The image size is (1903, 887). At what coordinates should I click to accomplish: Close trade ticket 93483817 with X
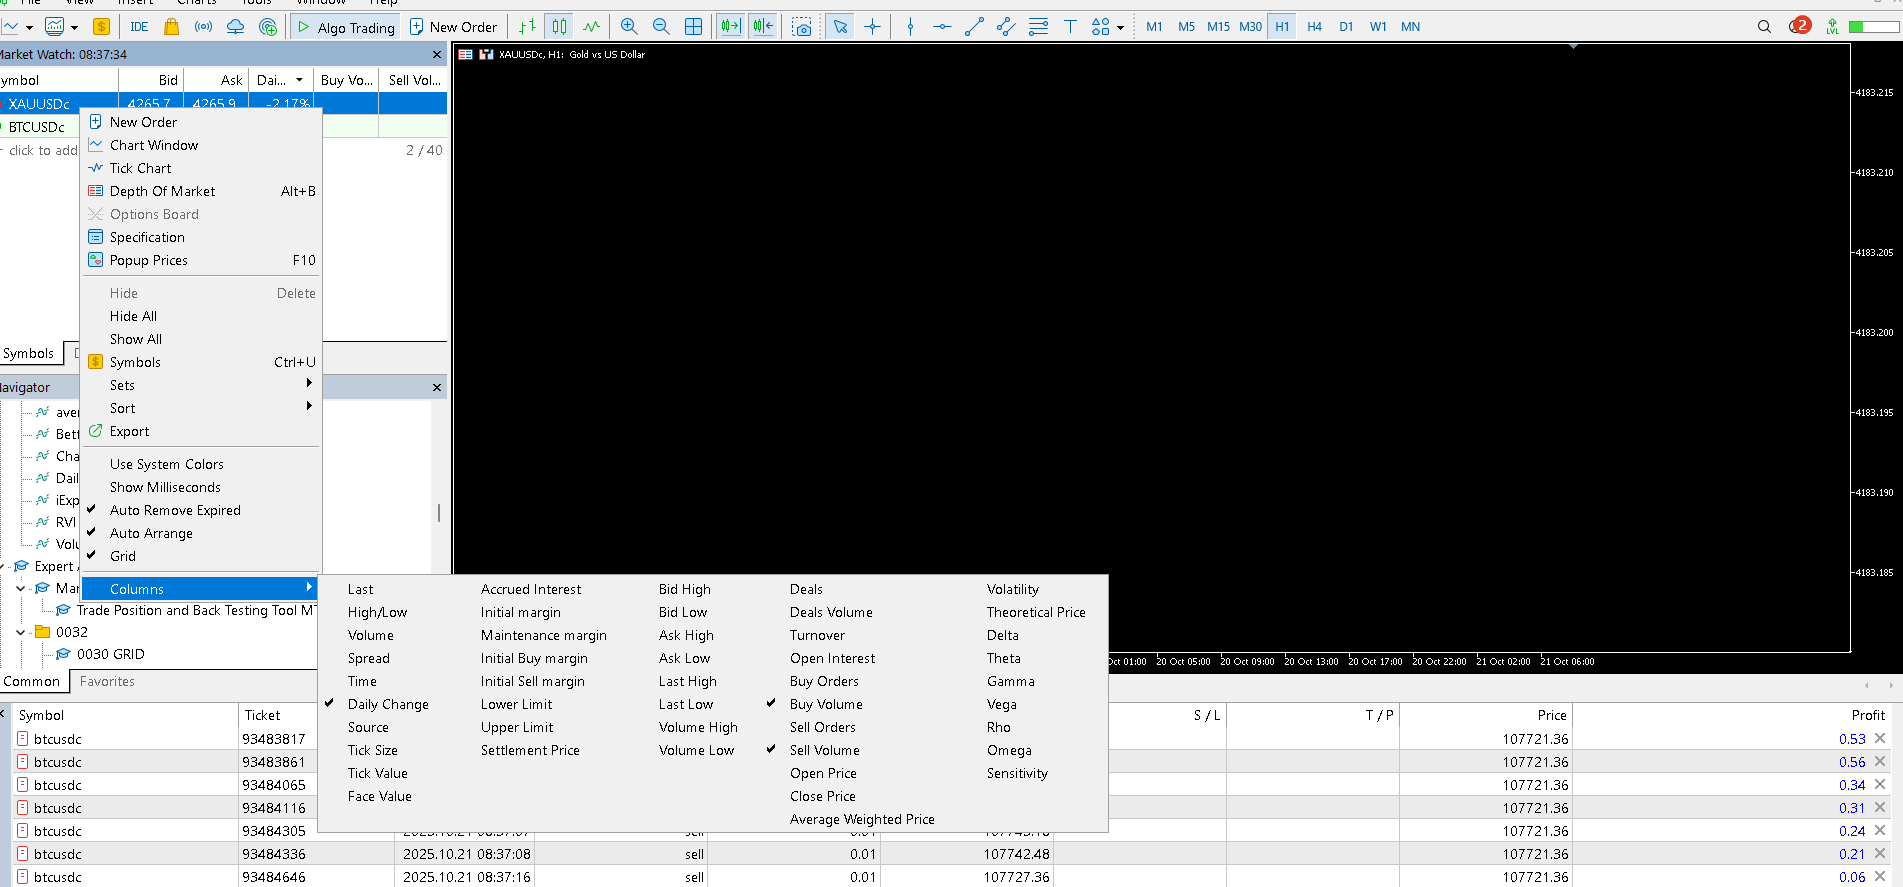pos(1880,739)
